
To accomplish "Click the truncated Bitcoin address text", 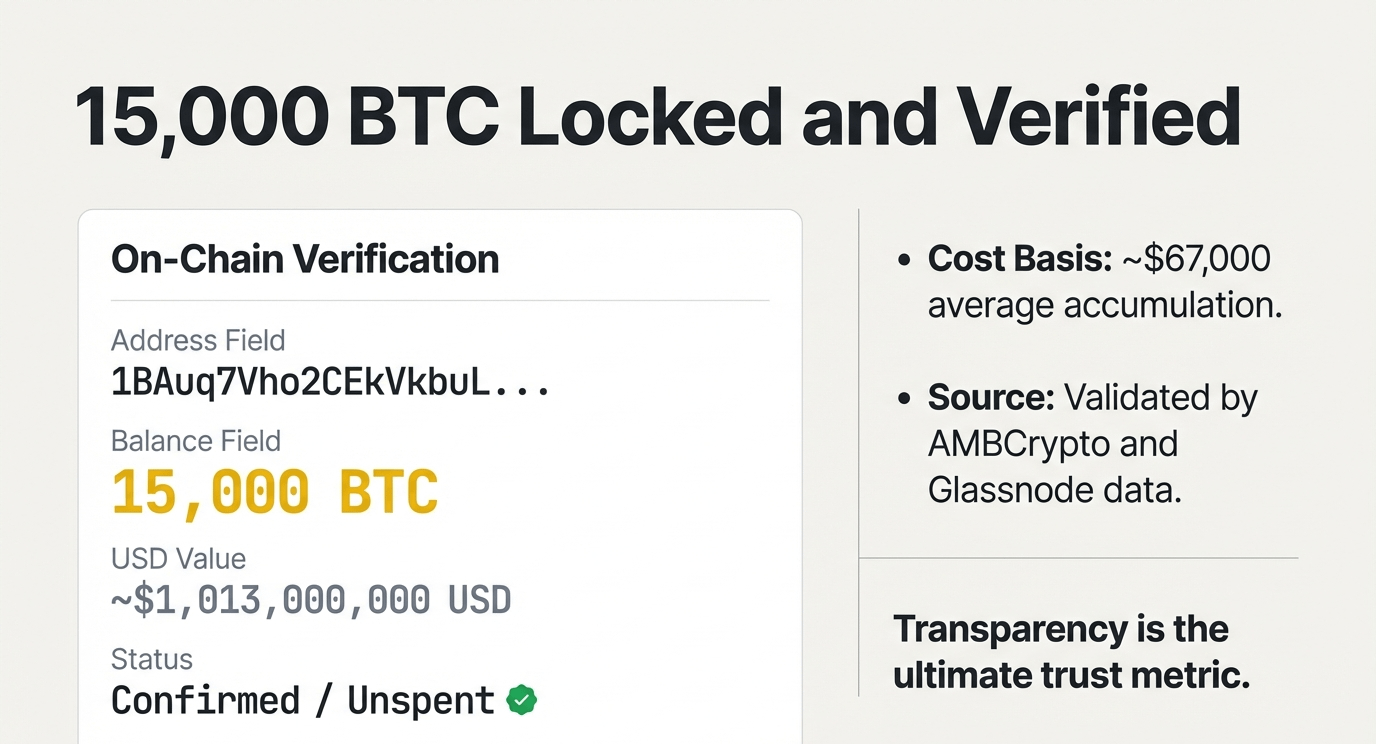I will click(330, 383).
